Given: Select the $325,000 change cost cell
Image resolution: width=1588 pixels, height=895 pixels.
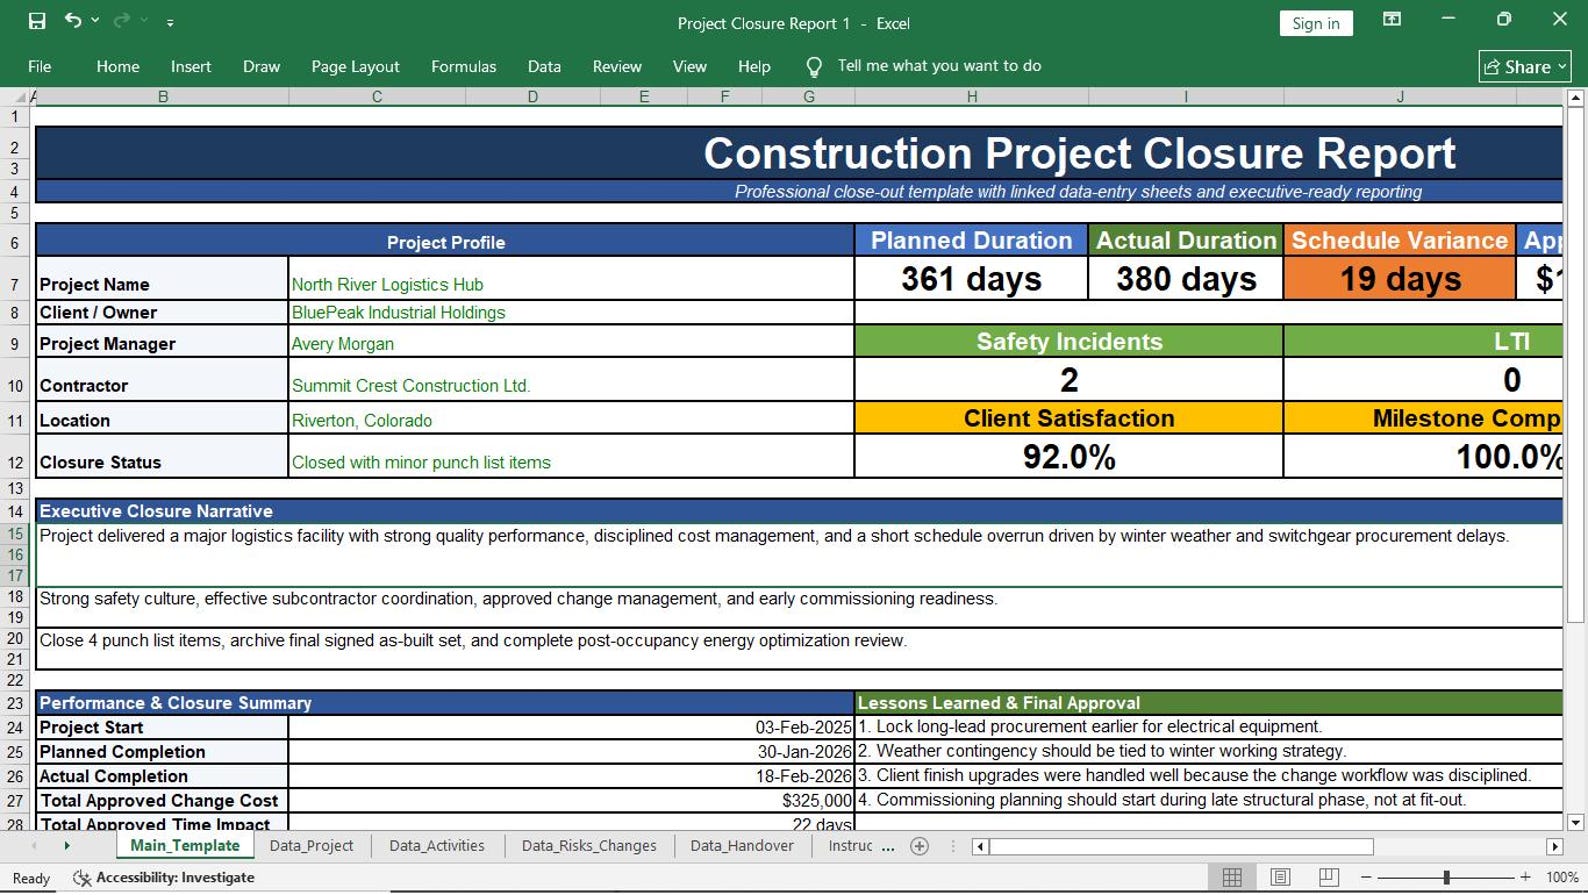Looking at the screenshot, I should (x=571, y=800).
